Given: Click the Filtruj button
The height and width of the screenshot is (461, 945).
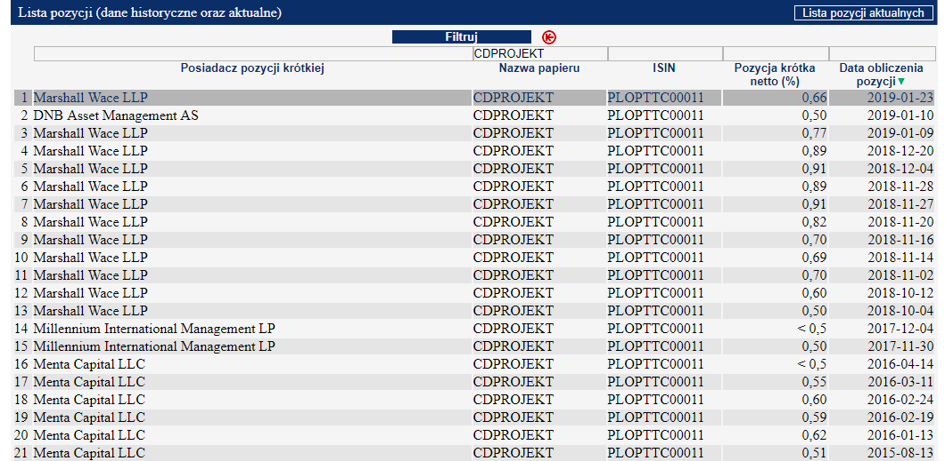Looking at the screenshot, I should click(462, 37).
